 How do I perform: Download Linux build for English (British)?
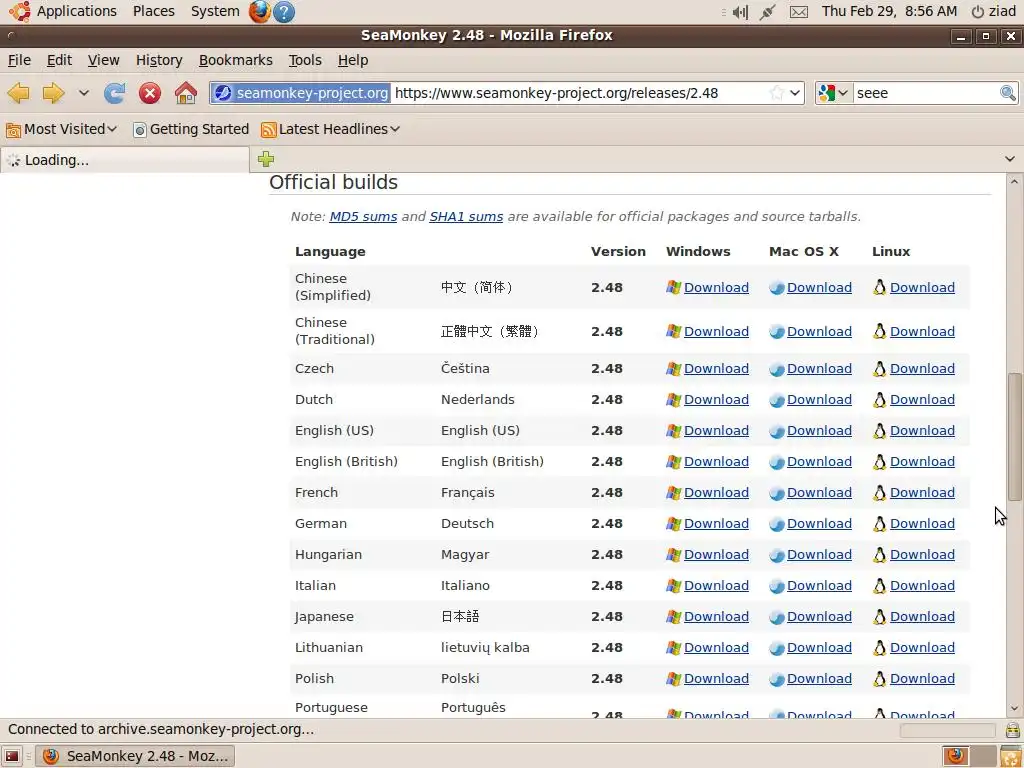point(922,462)
